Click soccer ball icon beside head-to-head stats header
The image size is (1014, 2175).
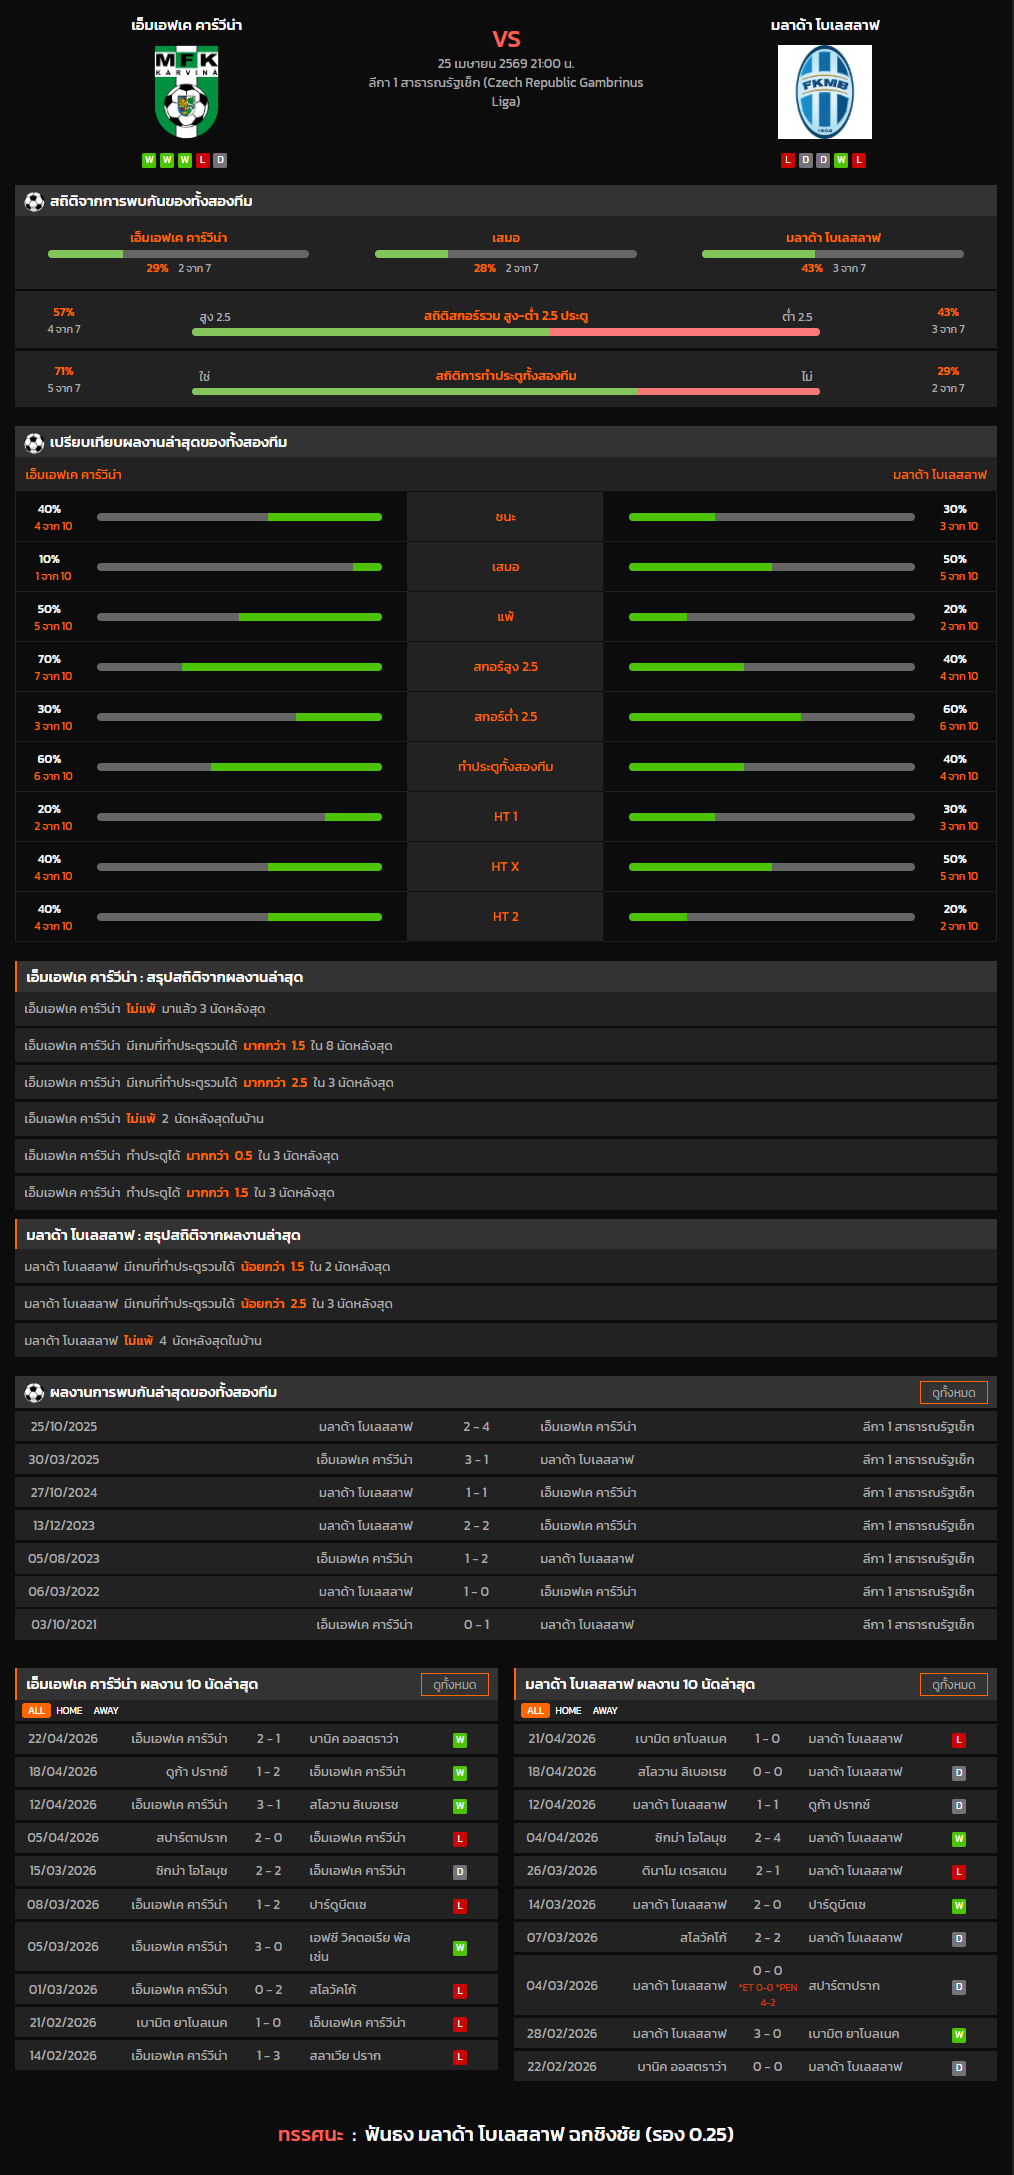(34, 202)
